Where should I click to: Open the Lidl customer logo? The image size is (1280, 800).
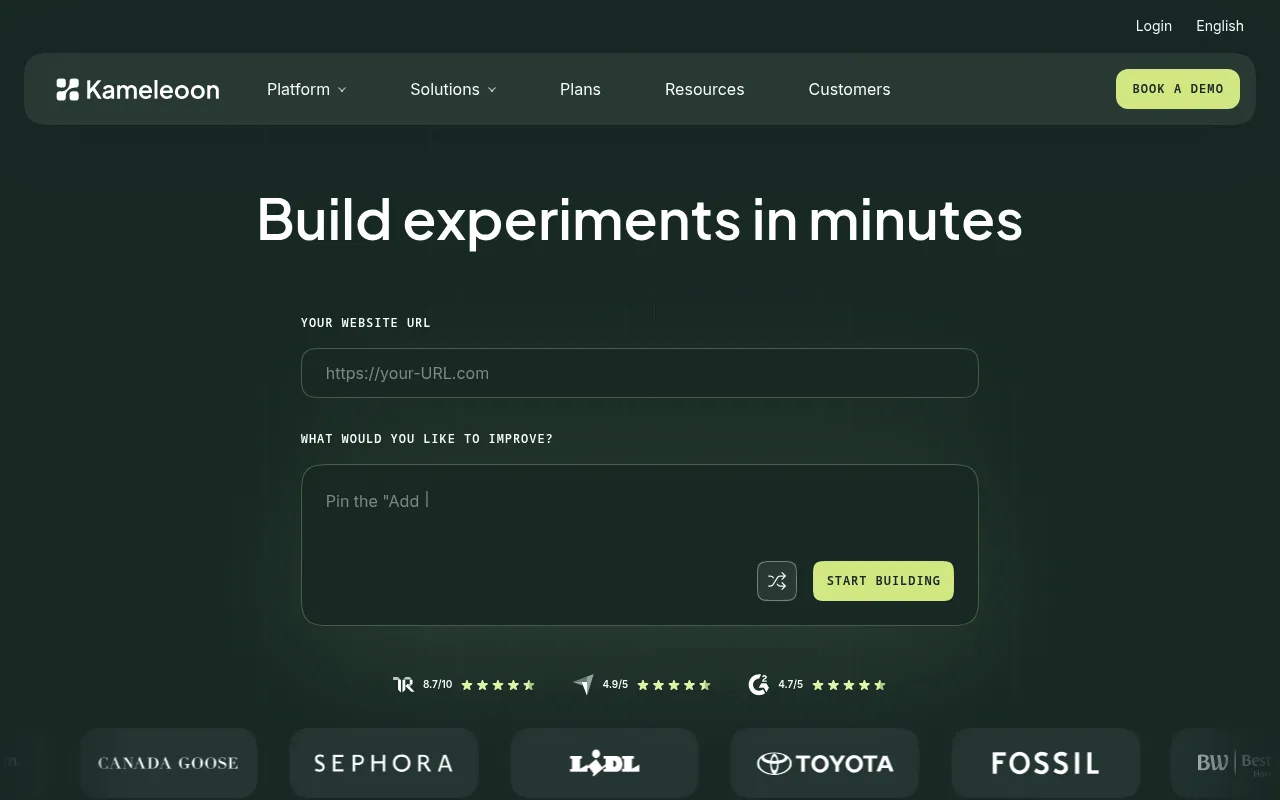click(x=604, y=763)
